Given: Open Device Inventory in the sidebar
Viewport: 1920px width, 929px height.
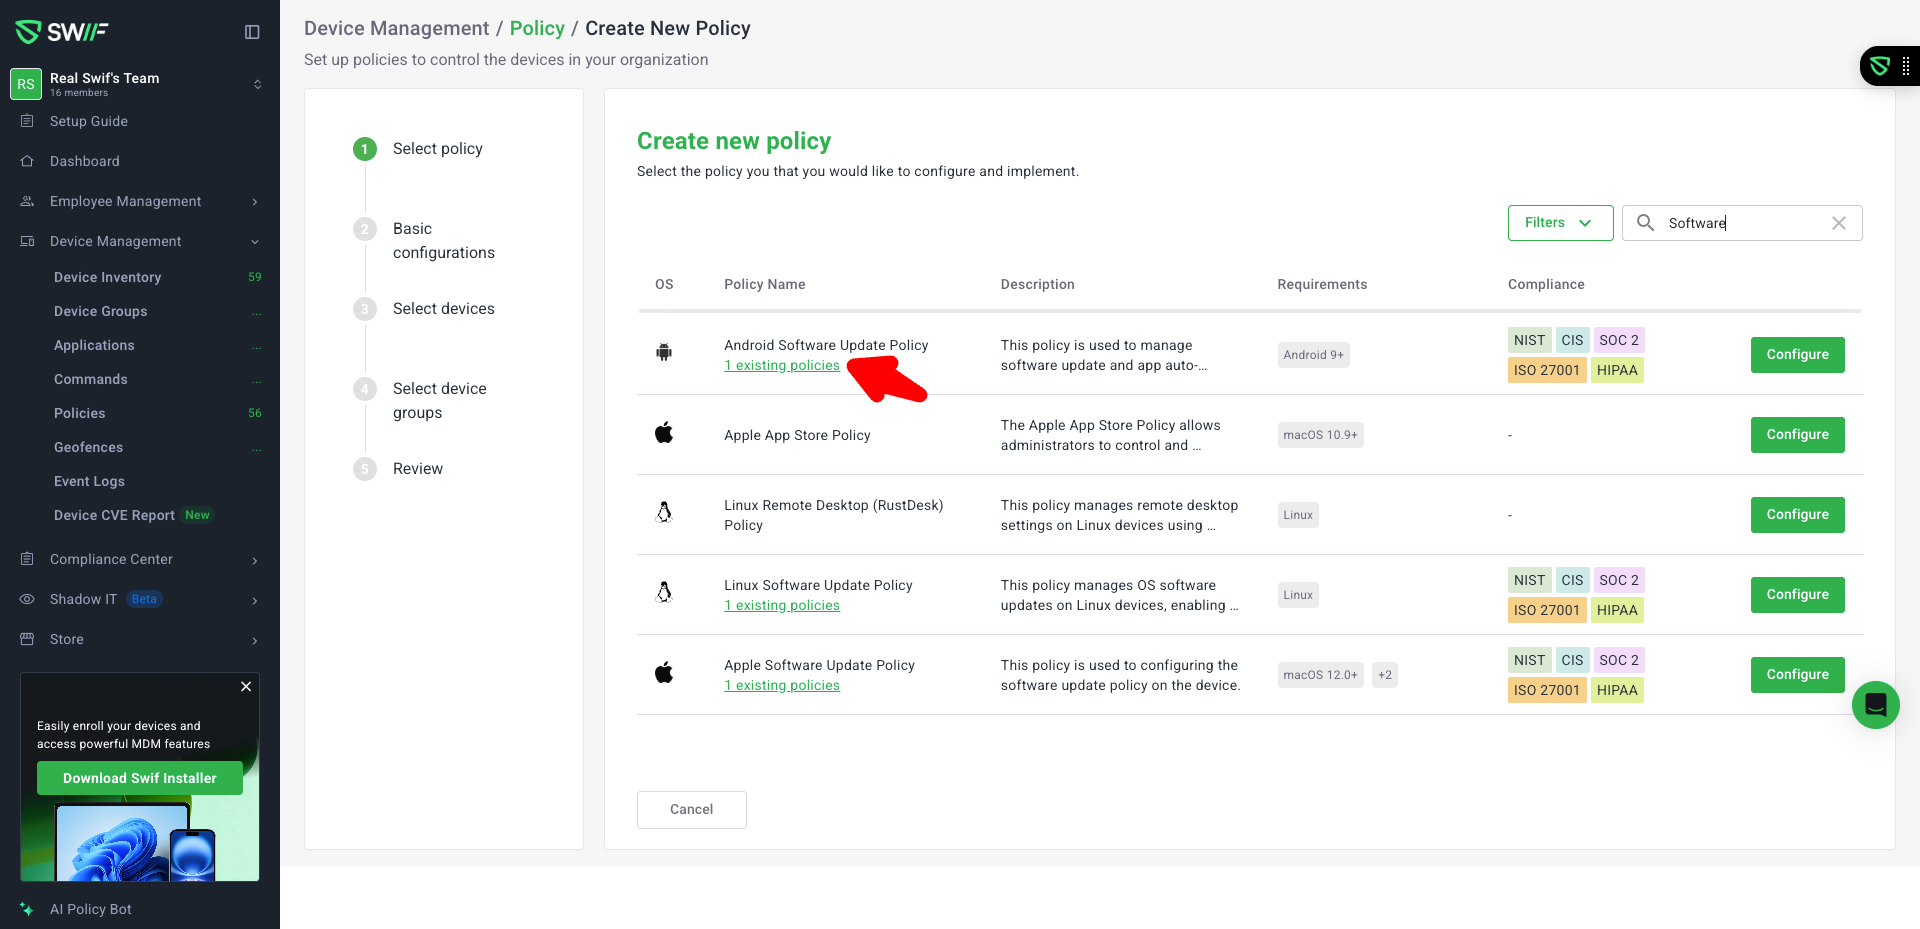Looking at the screenshot, I should coord(107,277).
